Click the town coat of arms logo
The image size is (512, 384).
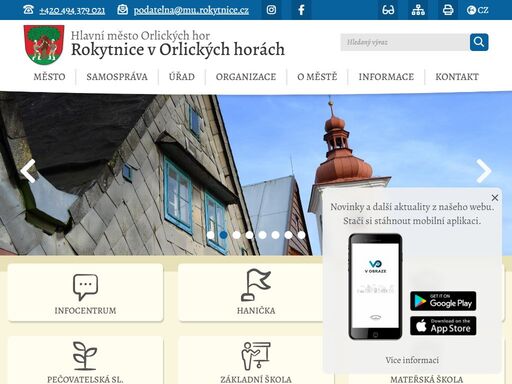pyautogui.click(x=44, y=44)
